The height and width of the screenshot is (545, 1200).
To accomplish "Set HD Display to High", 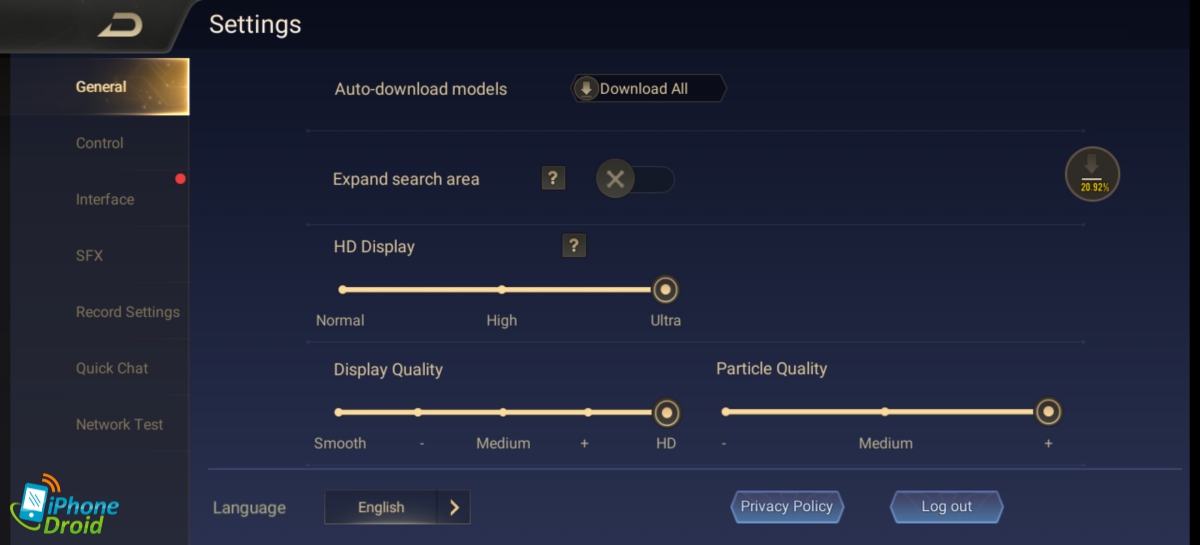I will pos(502,290).
